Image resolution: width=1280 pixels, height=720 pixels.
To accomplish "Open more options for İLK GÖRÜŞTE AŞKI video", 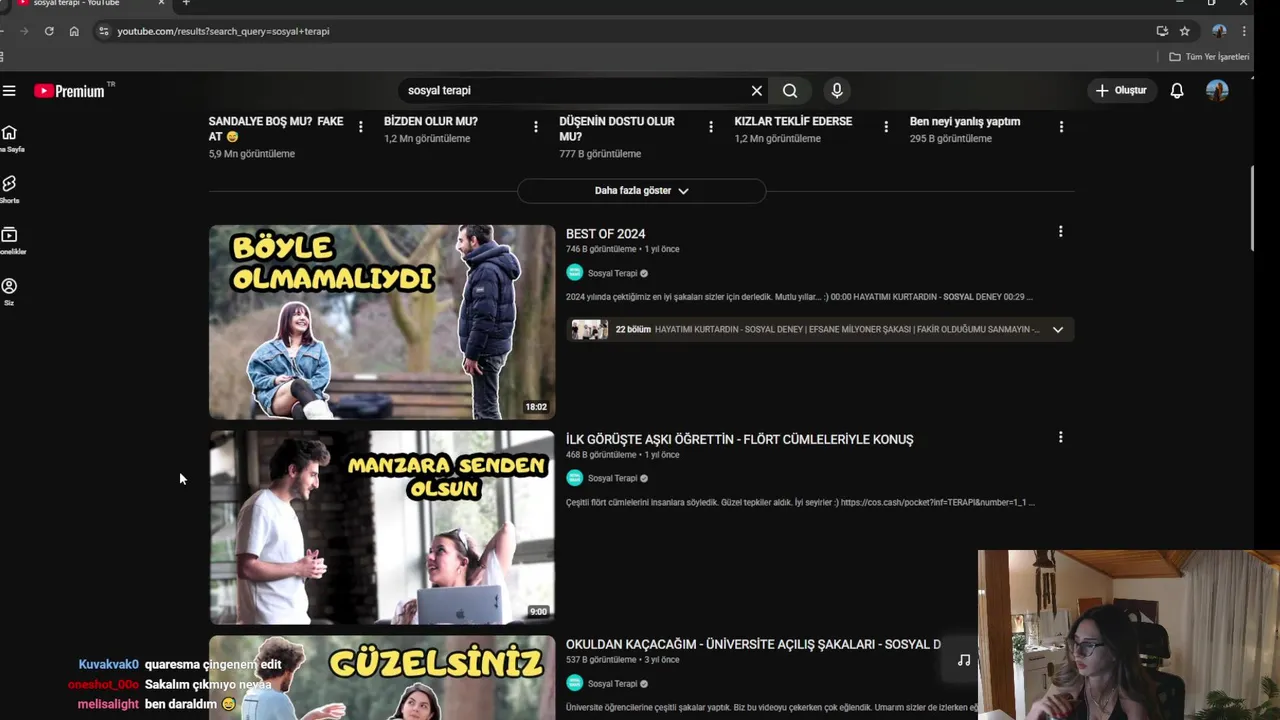I will [x=1060, y=437].
